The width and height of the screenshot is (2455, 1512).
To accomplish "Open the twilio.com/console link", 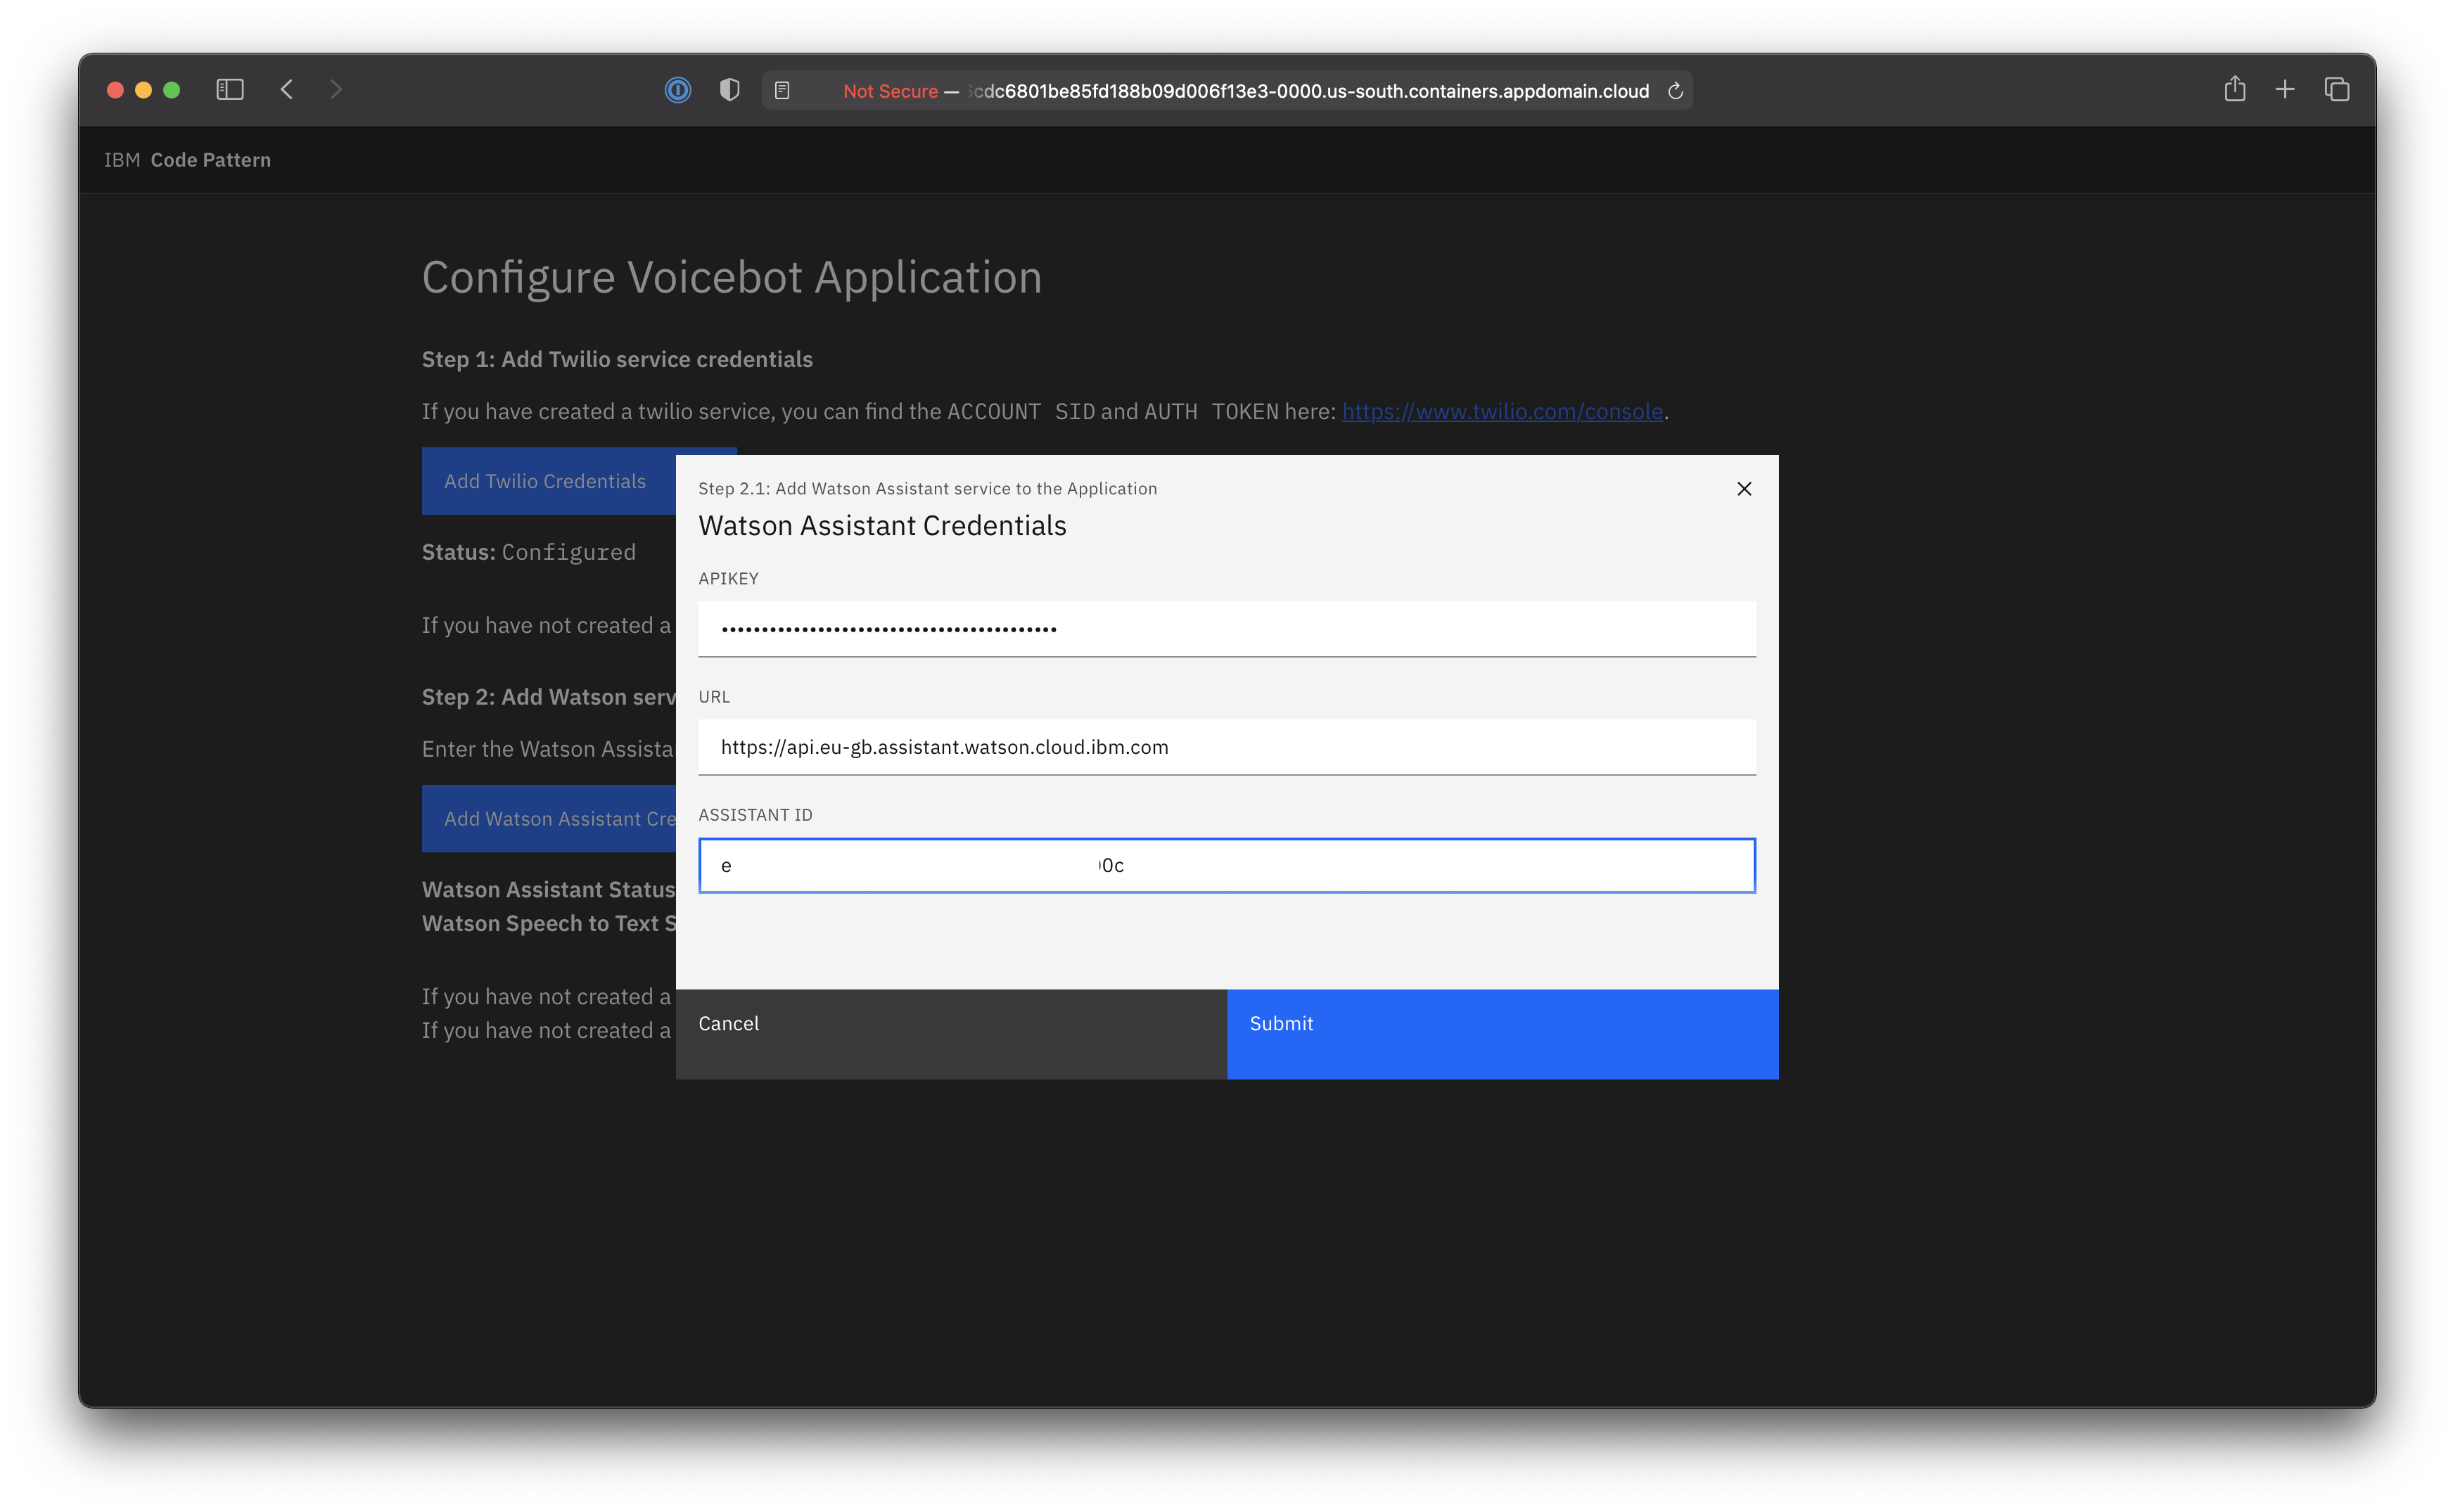I will 1502,412.
